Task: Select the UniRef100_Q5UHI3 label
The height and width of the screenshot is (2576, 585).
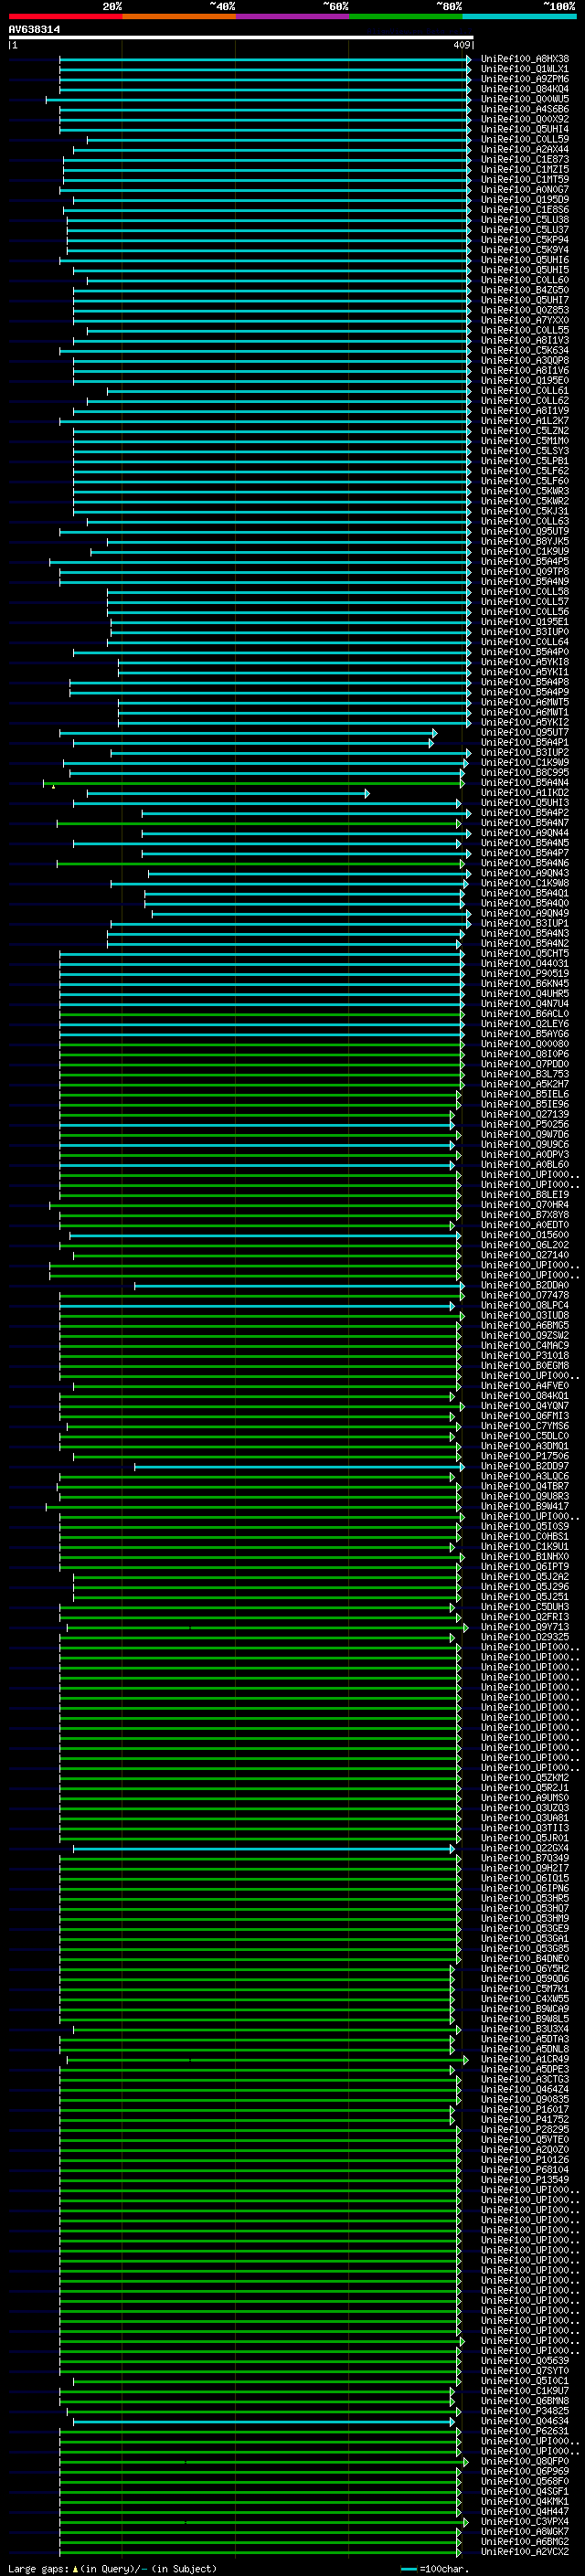Action: 525,803
